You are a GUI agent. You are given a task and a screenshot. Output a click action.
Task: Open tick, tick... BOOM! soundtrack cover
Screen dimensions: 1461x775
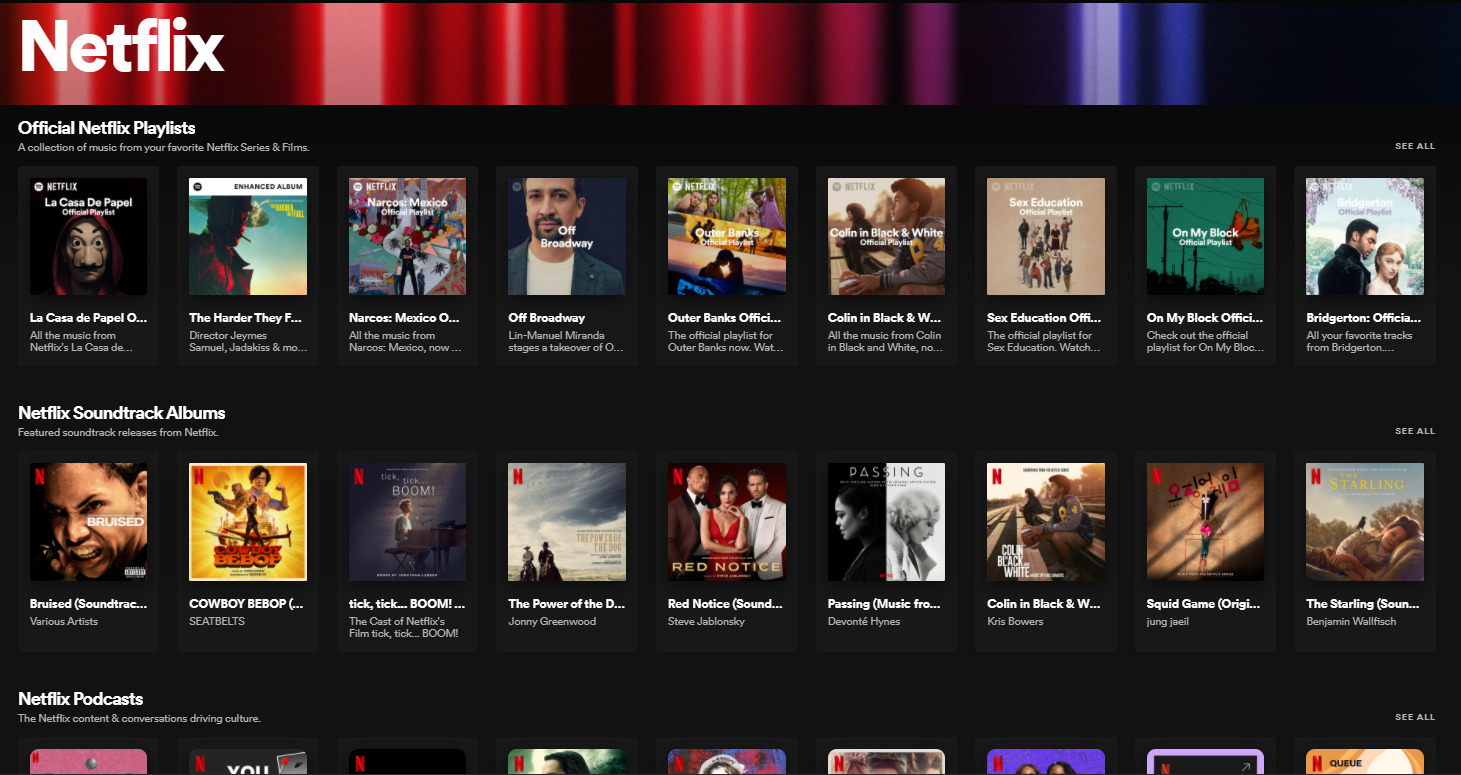pos(407,522)
